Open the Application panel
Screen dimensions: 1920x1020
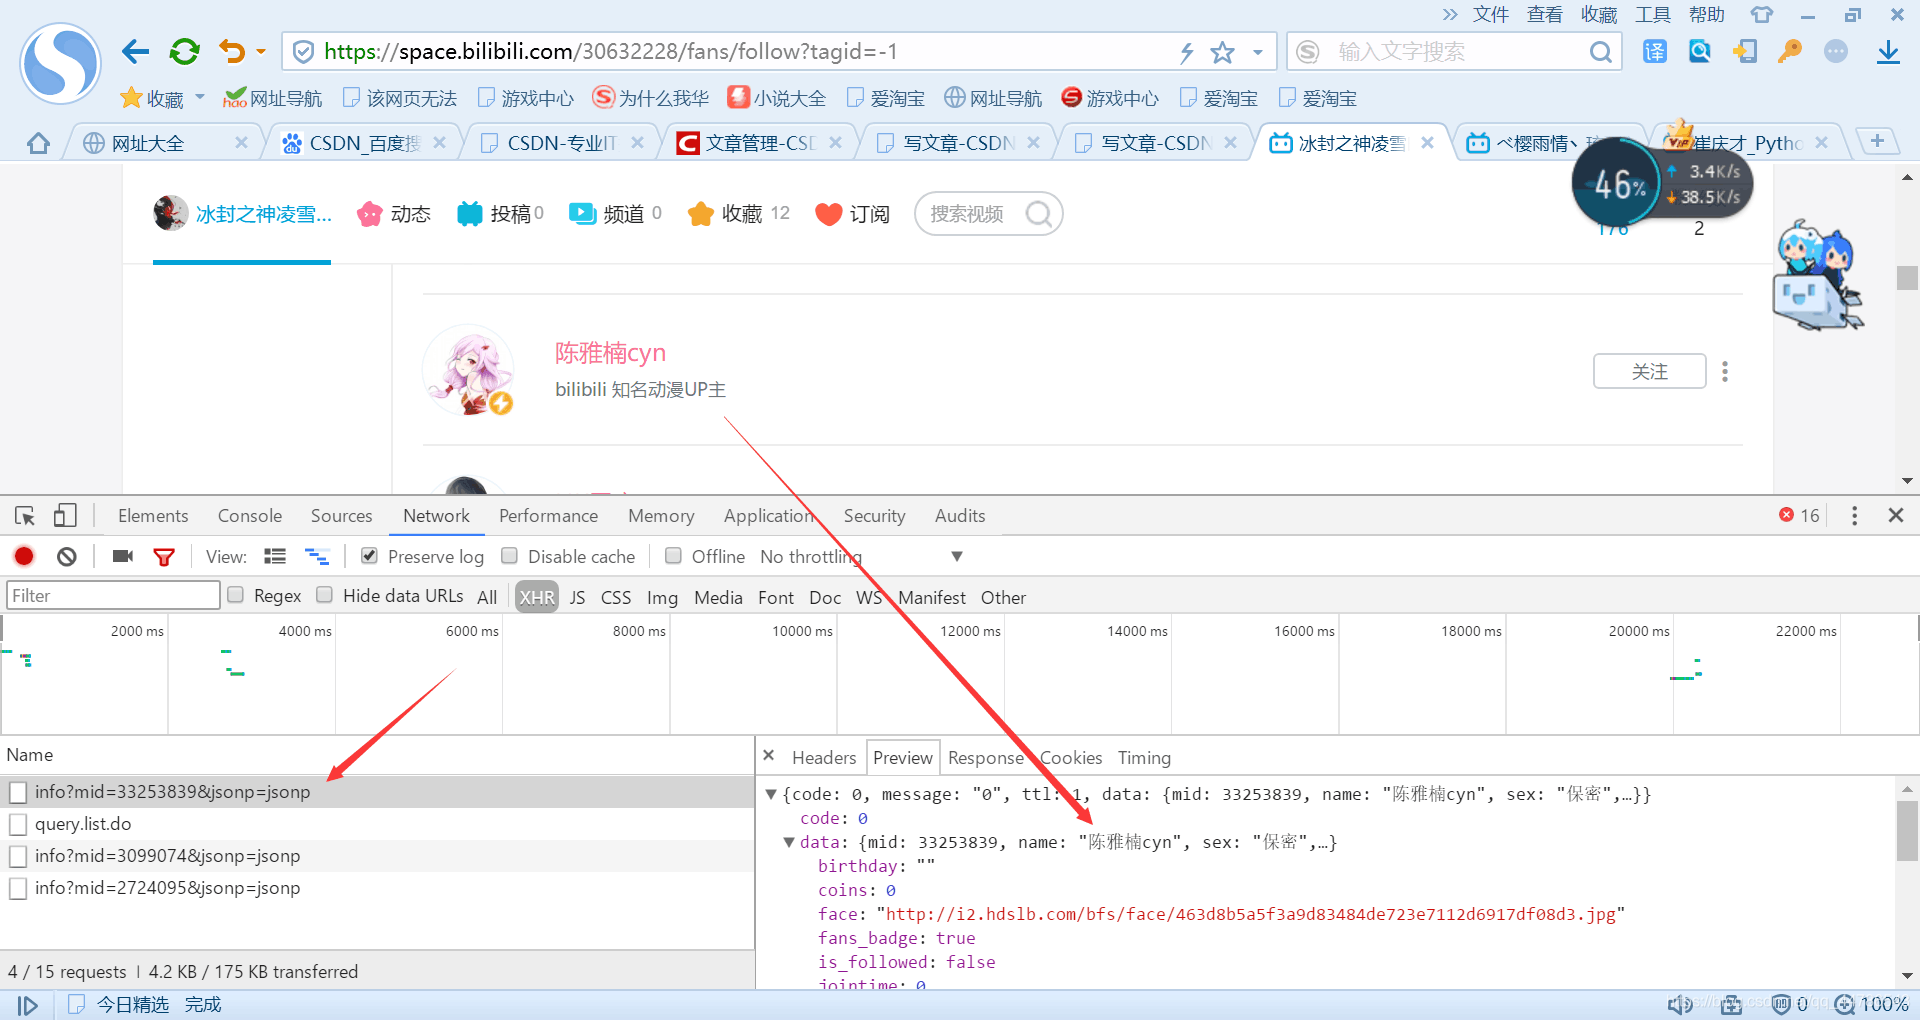point(768,516)
